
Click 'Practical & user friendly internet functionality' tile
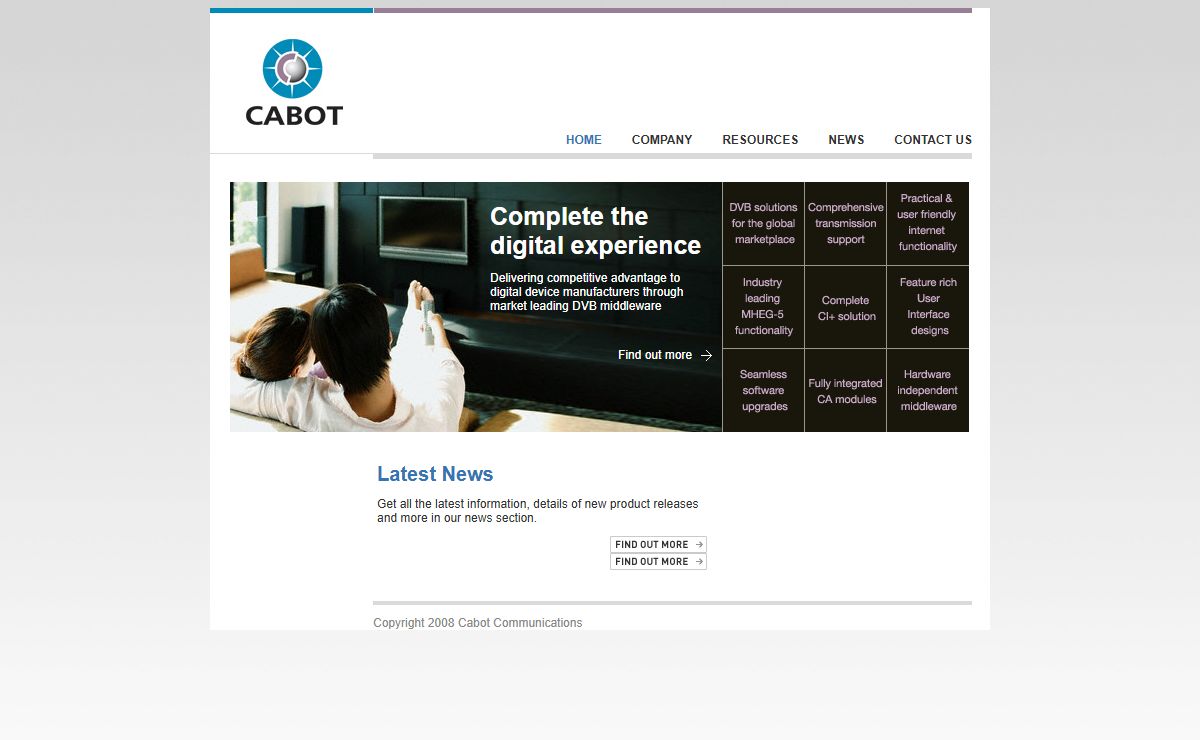click(928, 223)
